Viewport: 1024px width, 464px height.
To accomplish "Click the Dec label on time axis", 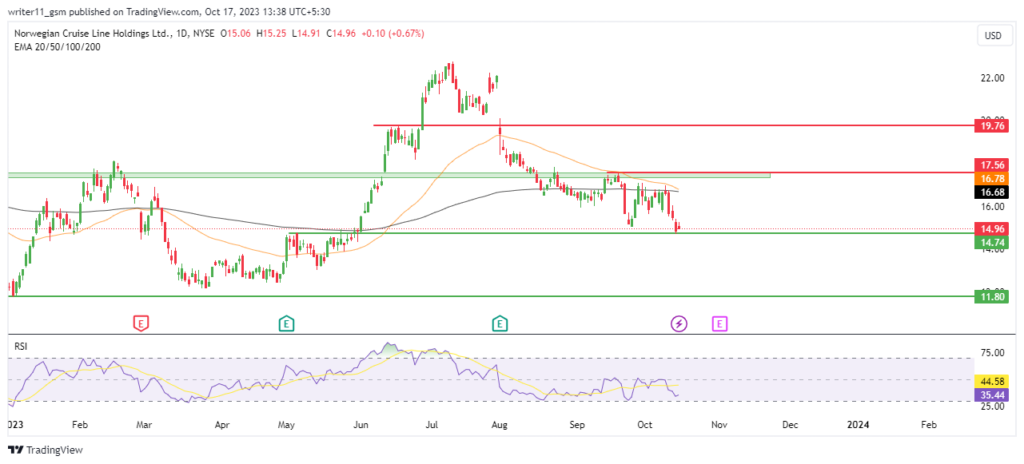I will 790,425.
